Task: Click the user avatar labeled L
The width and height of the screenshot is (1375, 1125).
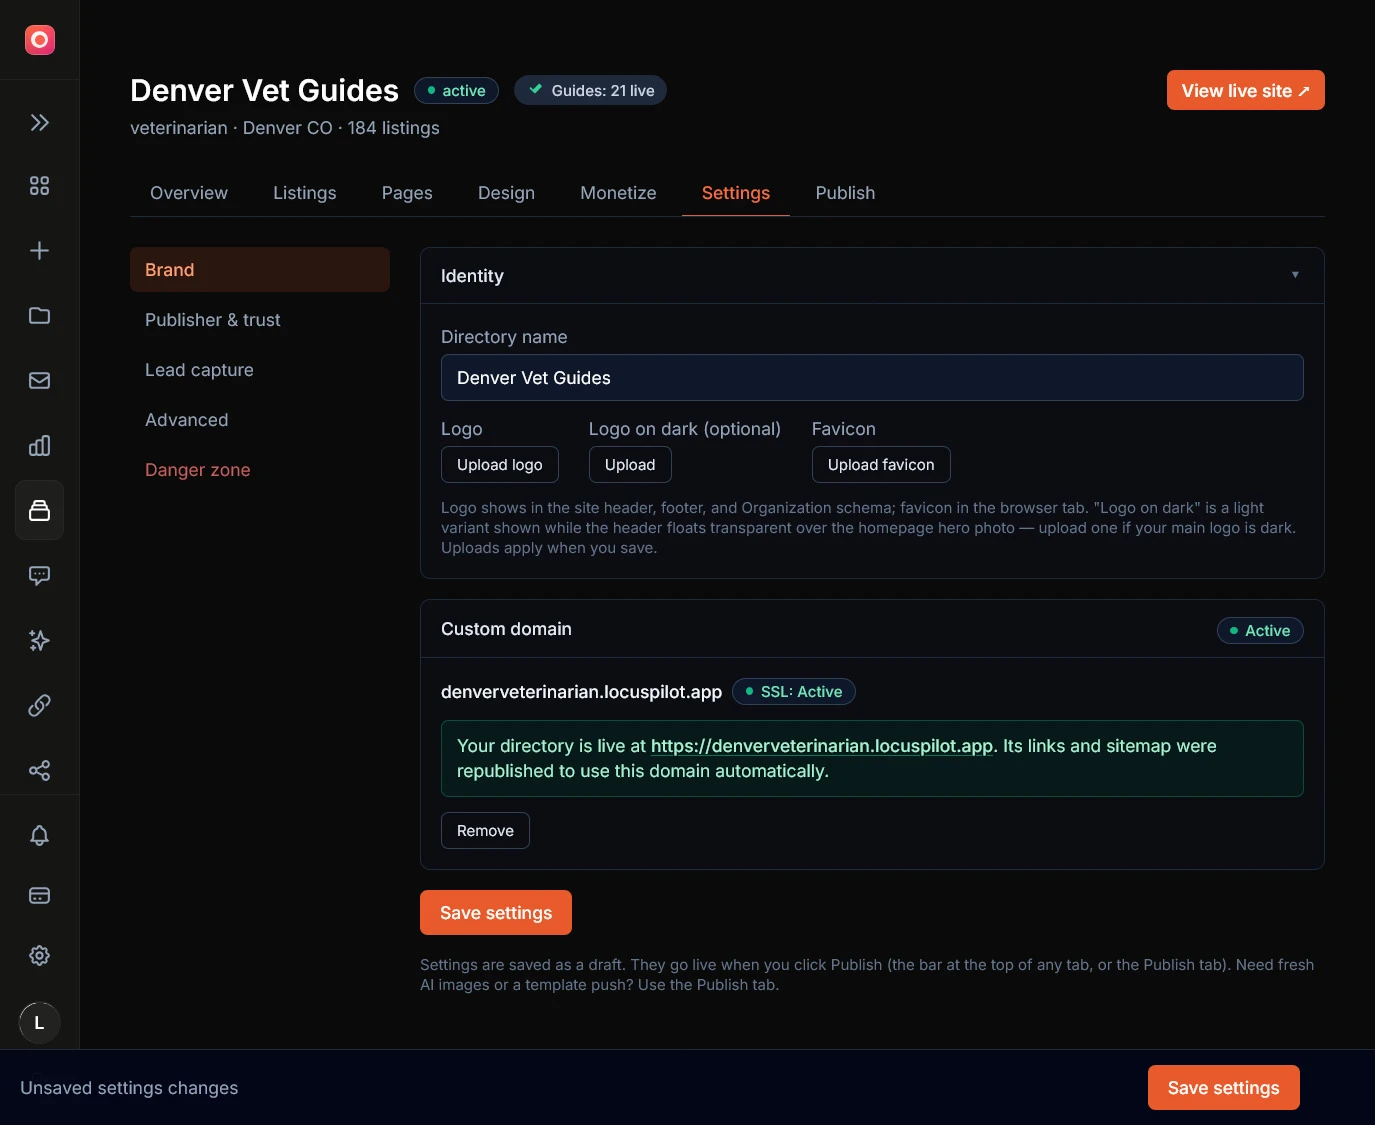Action: pyautogui.click(x=40, y=1023)
